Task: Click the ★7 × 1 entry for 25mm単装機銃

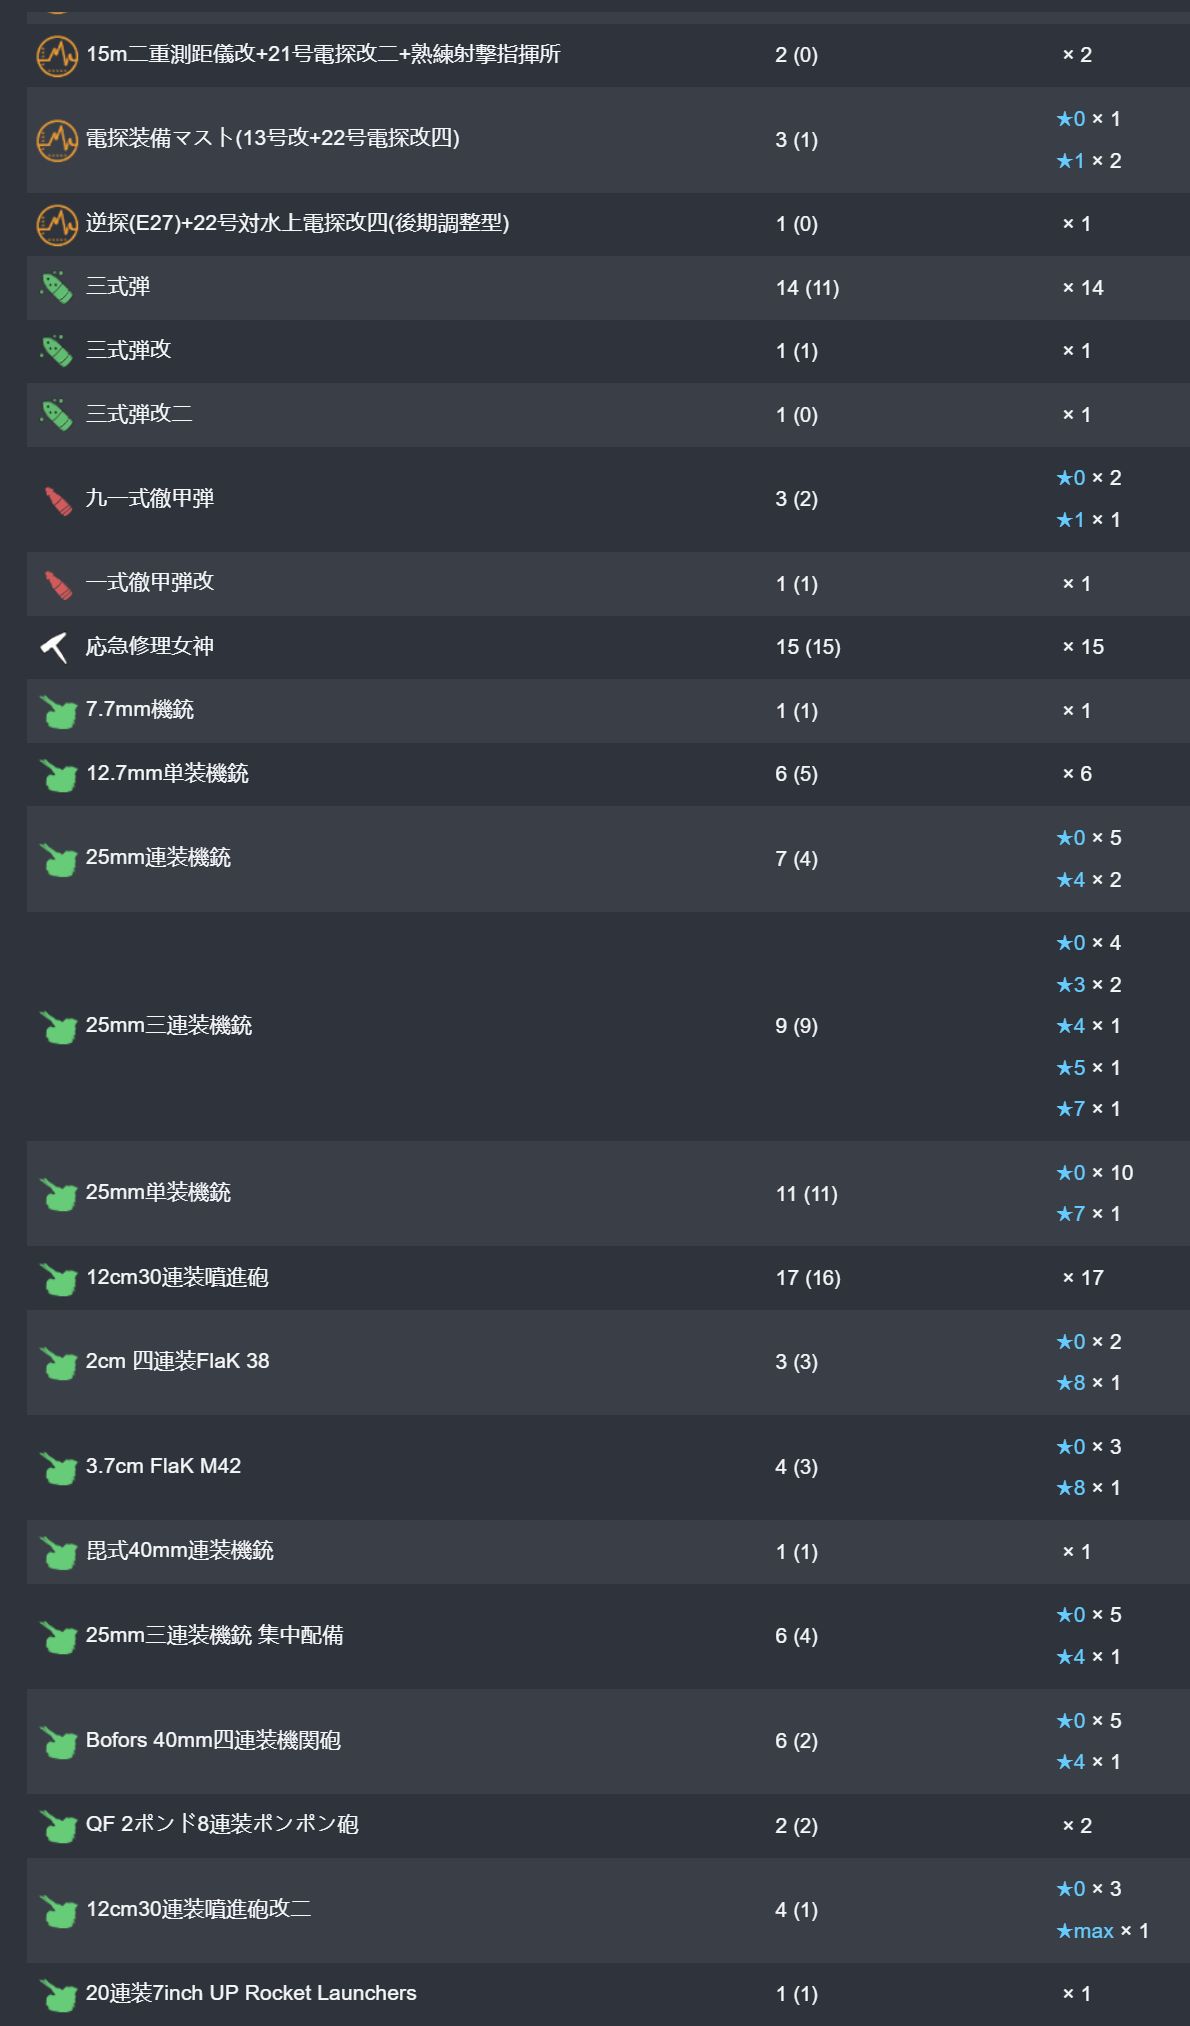Action: 1088,1214
